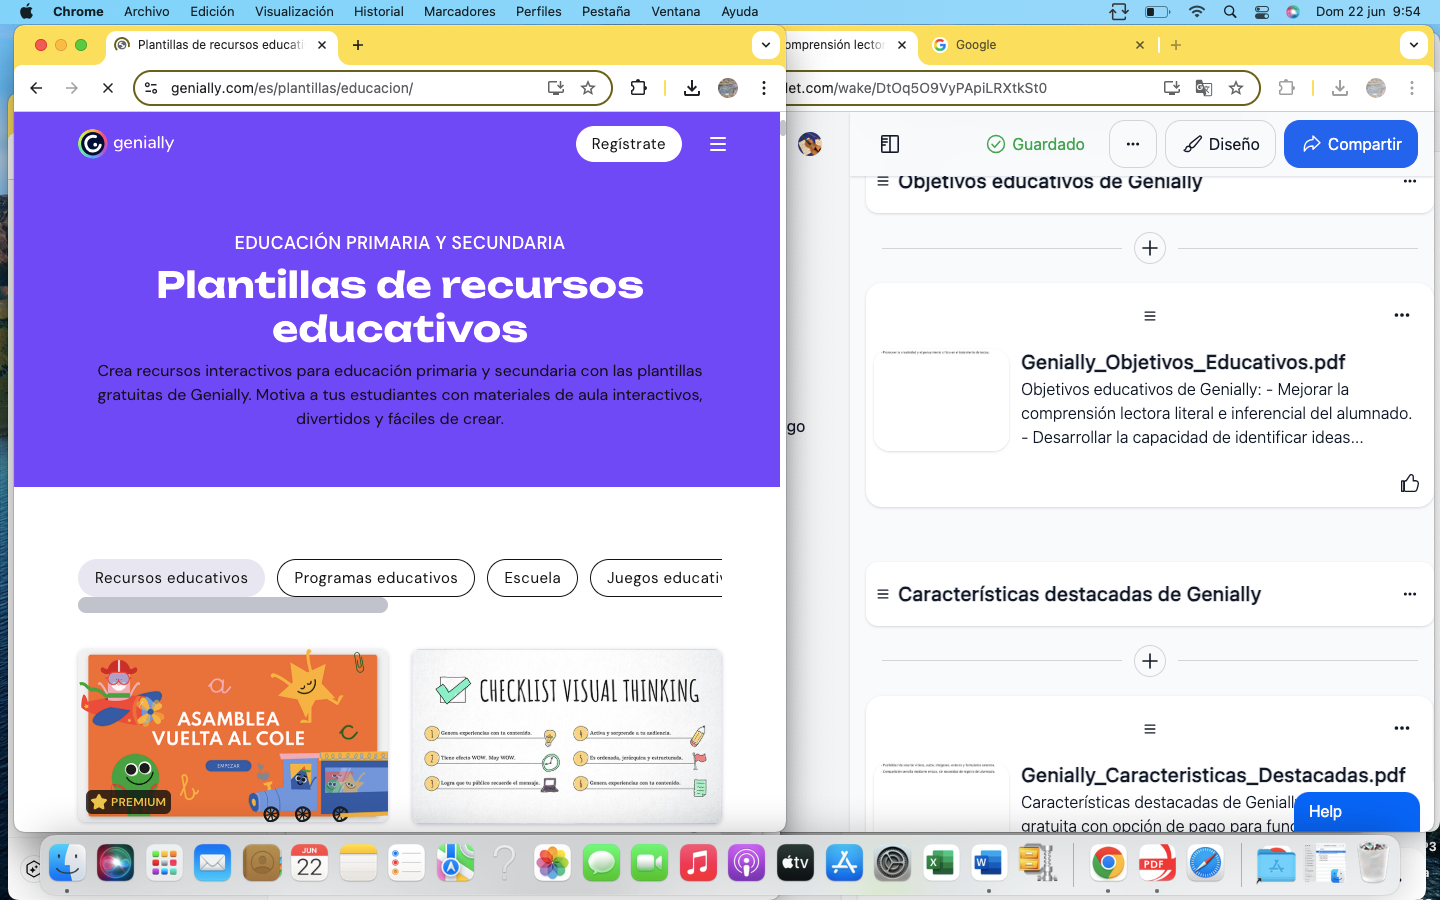Bookmark the Padlet page with the star
1440x900 pixels.
coord(1236,88)
